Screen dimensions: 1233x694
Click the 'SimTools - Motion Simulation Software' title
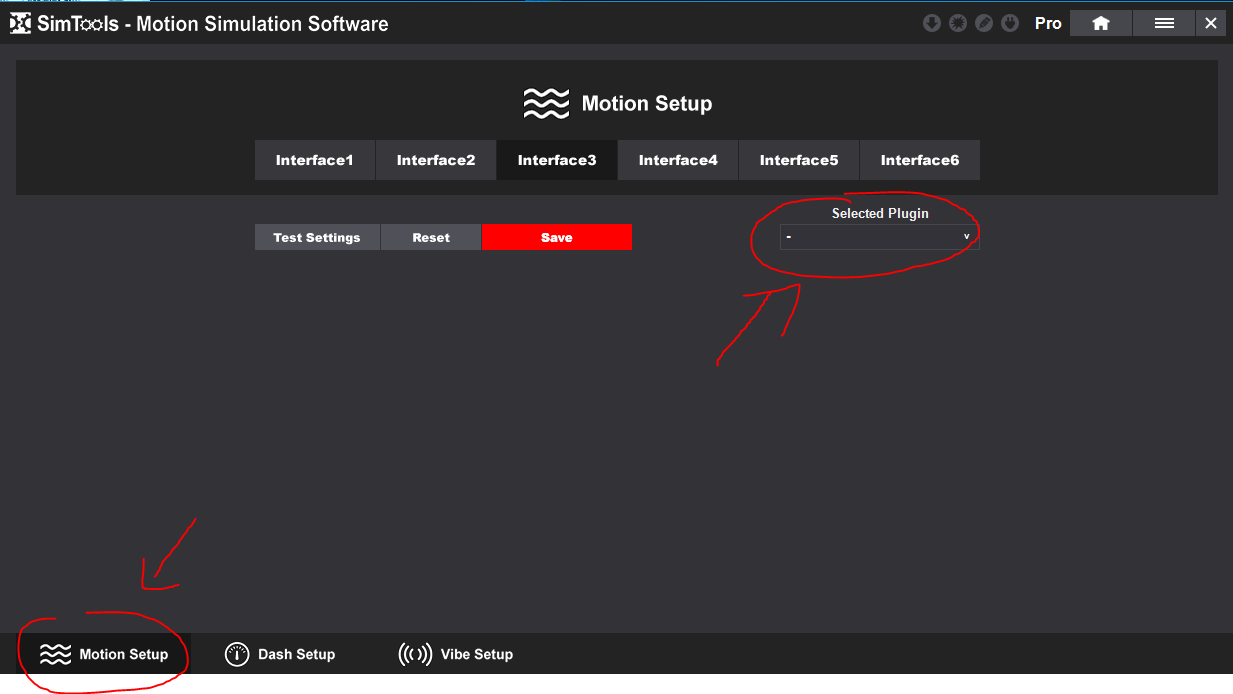[212, 24]
